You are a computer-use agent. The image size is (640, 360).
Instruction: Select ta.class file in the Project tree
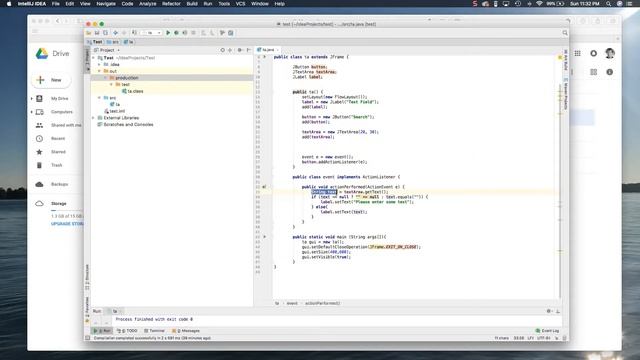[x=133, y=91]
